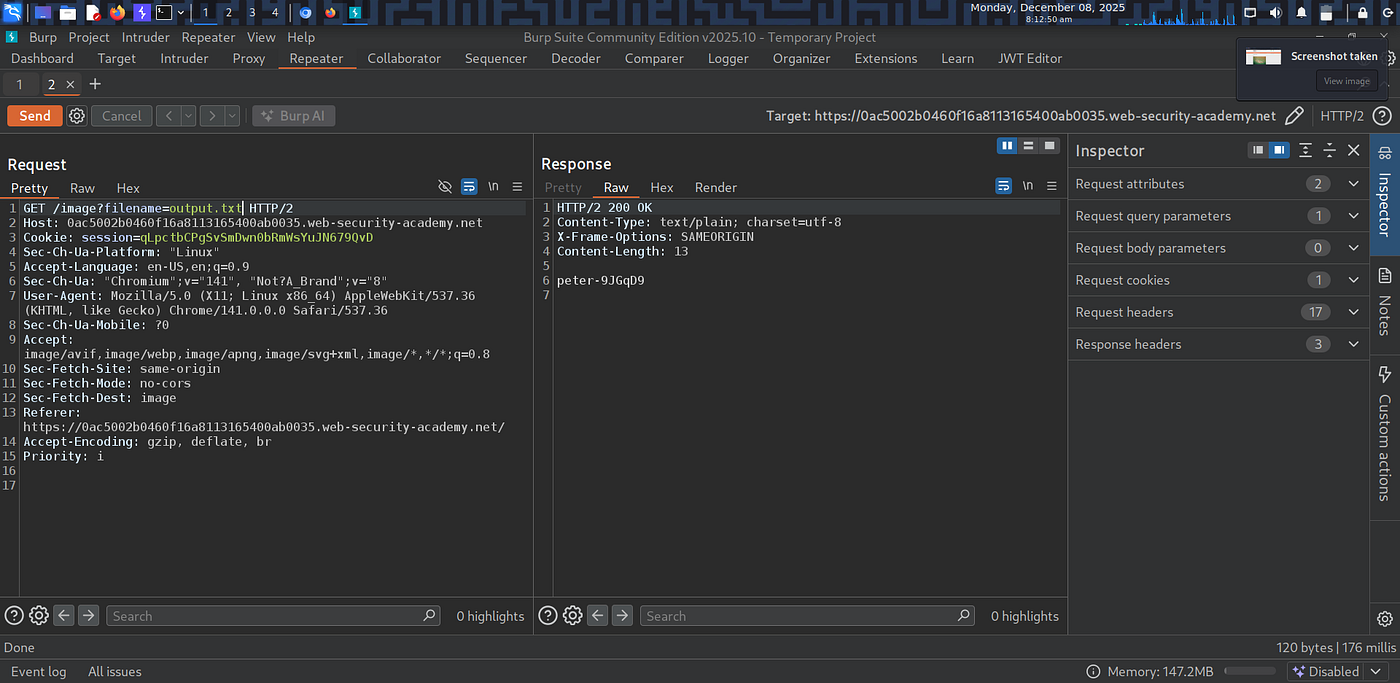Open response editor hamburger menu
This screenshot has height=683, width=1400.
[1051, 187]
